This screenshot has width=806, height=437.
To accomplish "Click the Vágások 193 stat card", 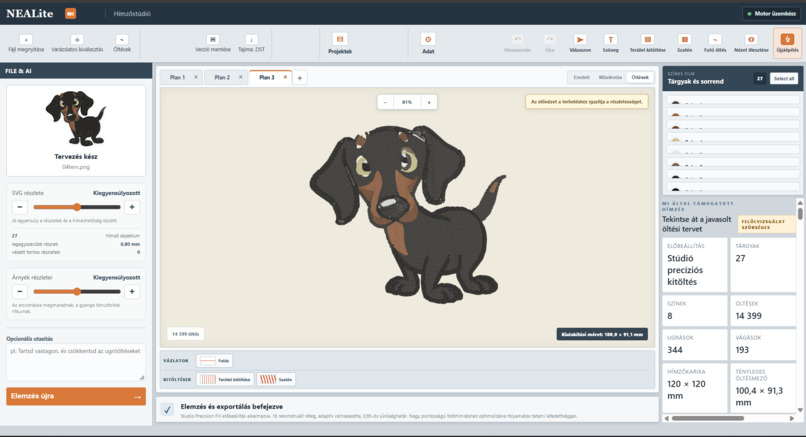I will point(763,344).
